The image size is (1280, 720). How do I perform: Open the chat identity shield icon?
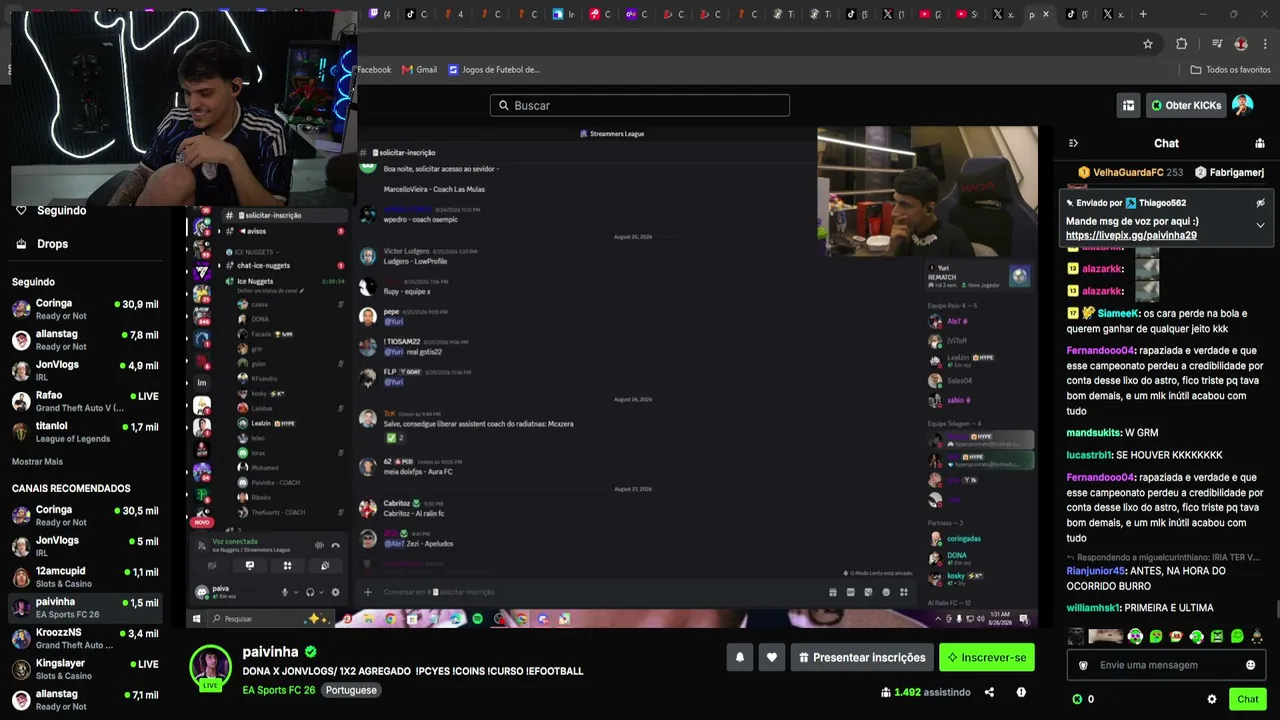coord(1082,666)
